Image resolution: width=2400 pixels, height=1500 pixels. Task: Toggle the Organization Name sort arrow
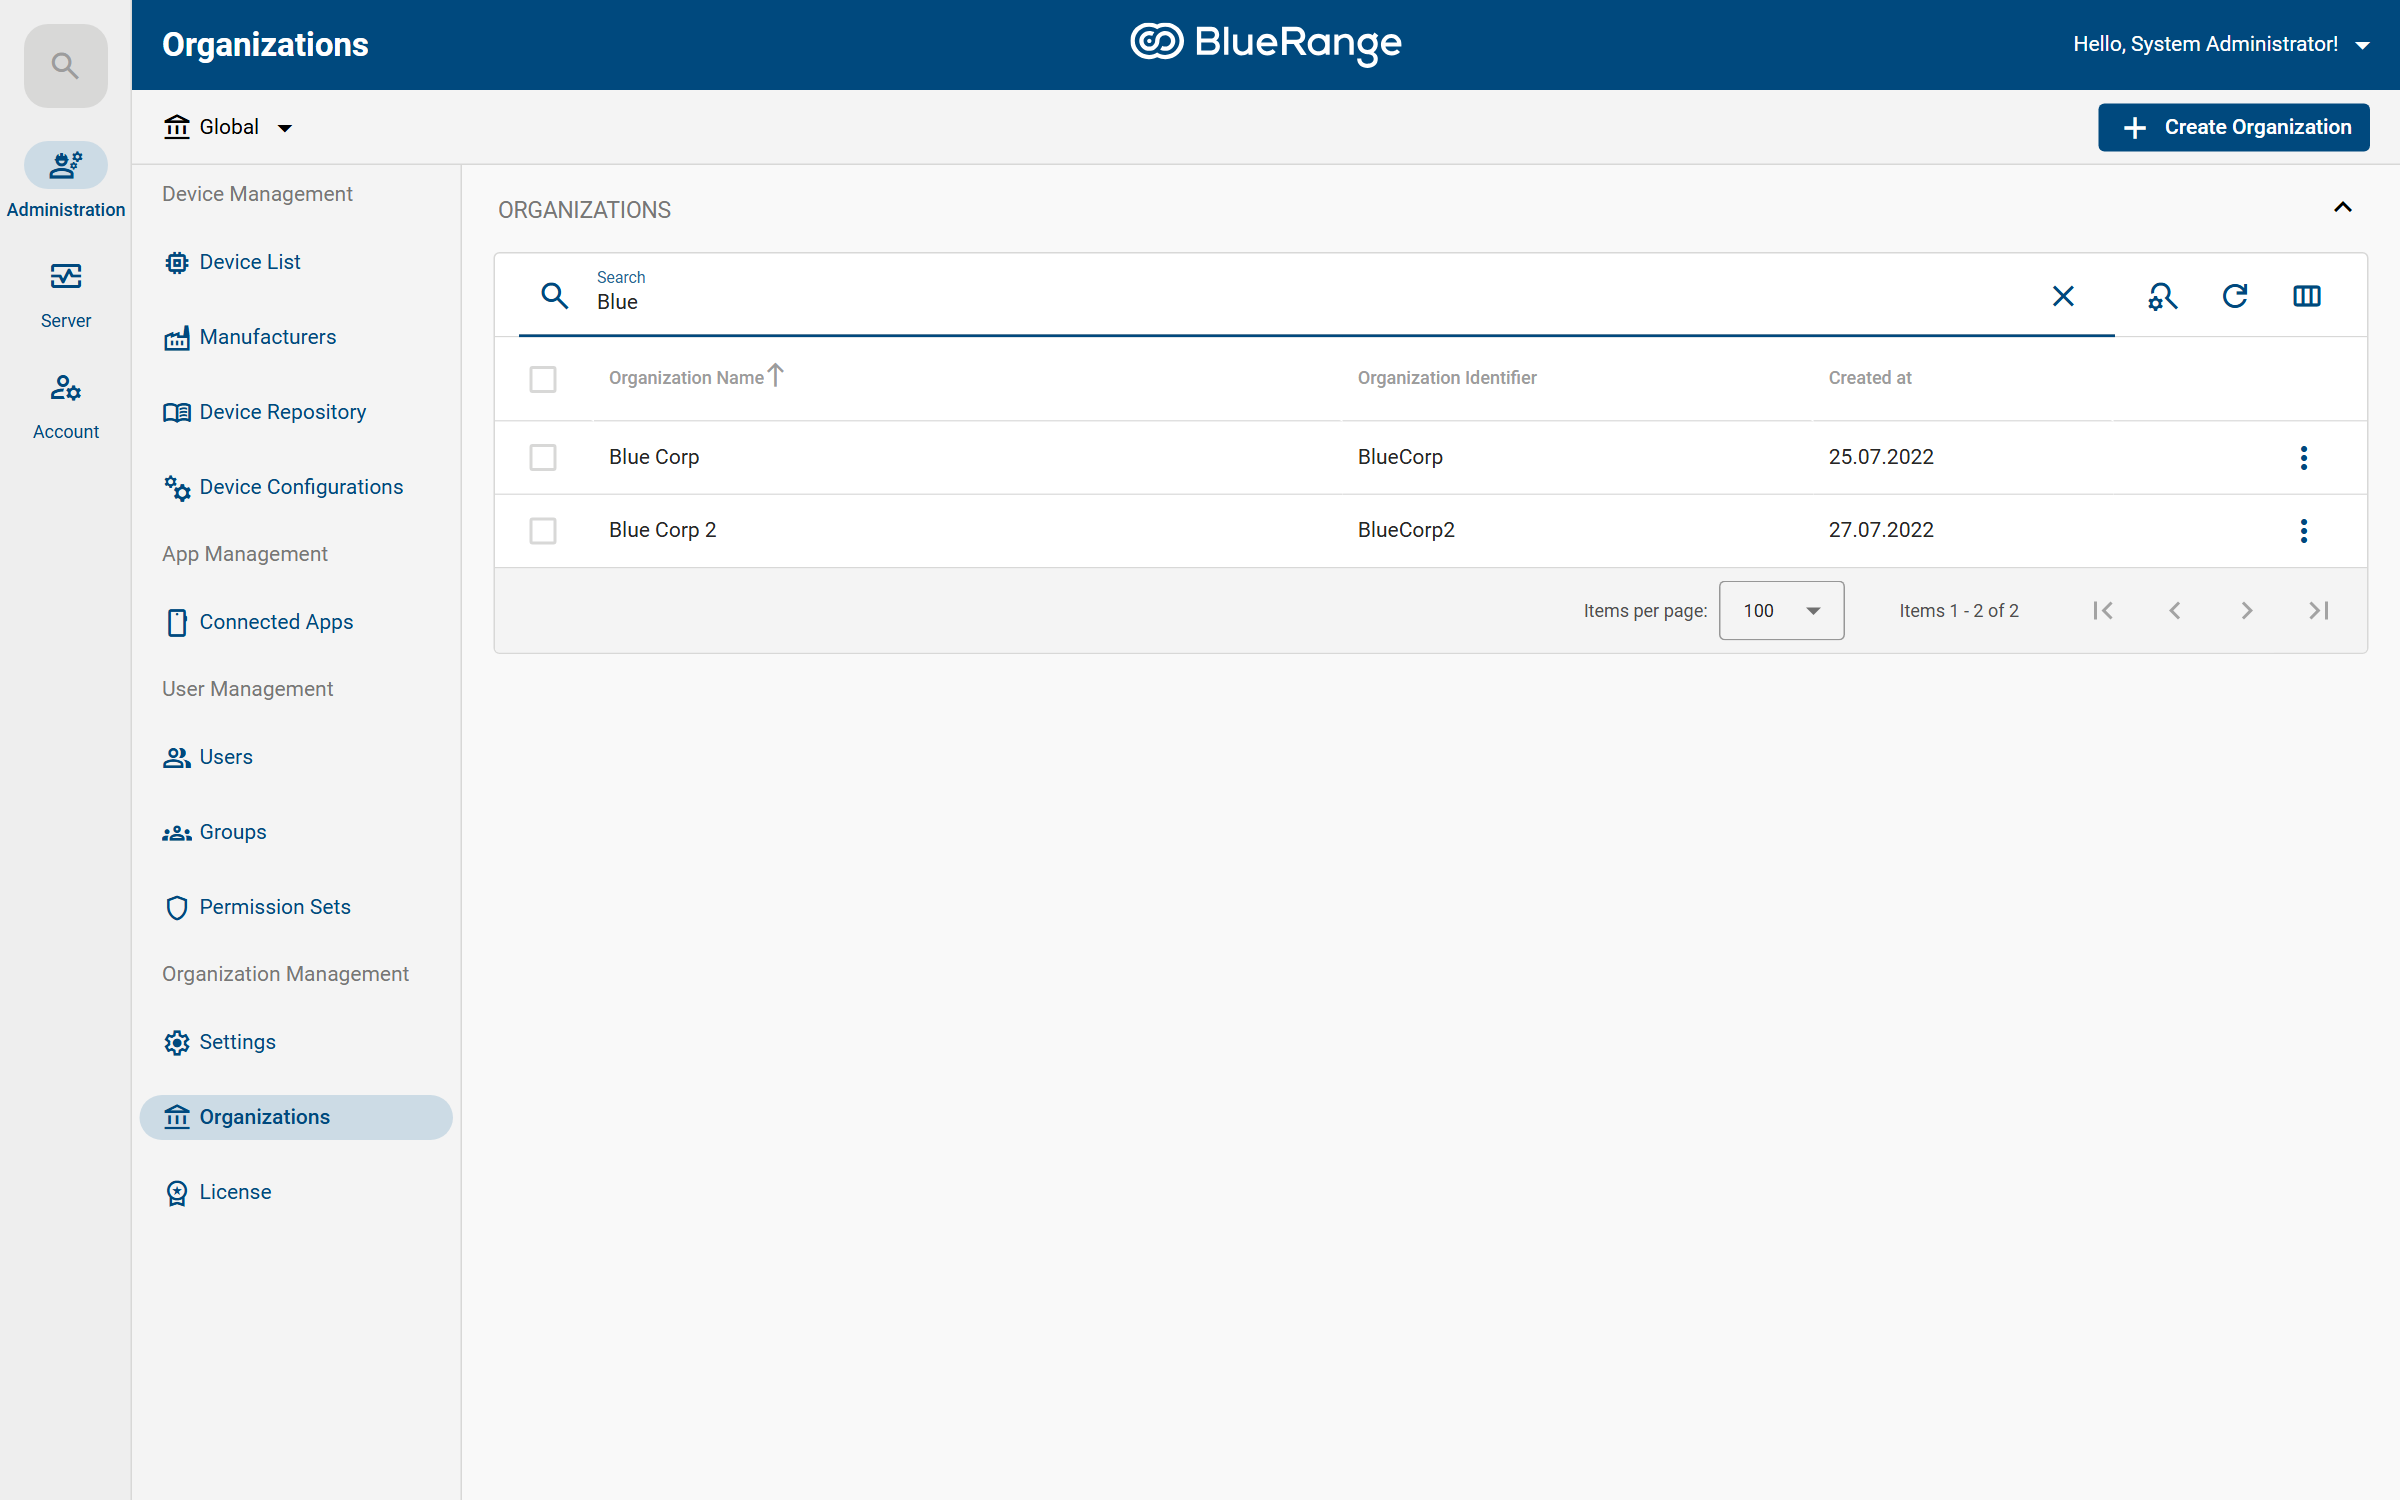[x=775, y=375]
